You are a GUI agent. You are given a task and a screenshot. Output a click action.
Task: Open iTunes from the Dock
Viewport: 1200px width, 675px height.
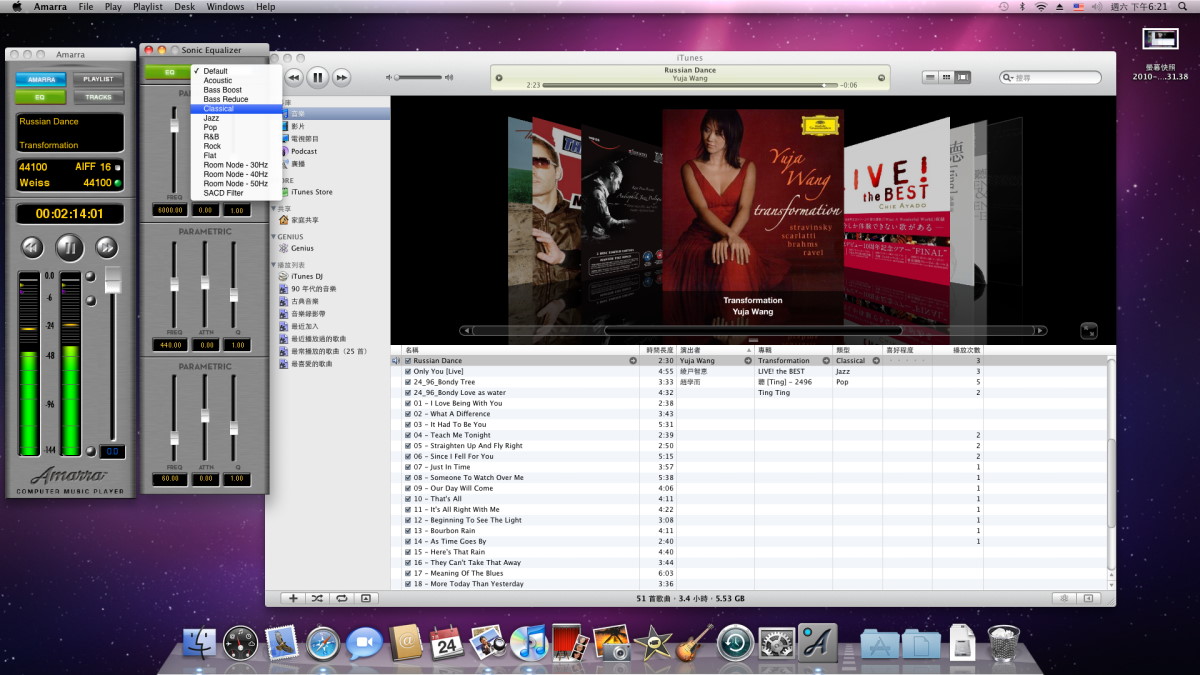[x=528, y=642]
